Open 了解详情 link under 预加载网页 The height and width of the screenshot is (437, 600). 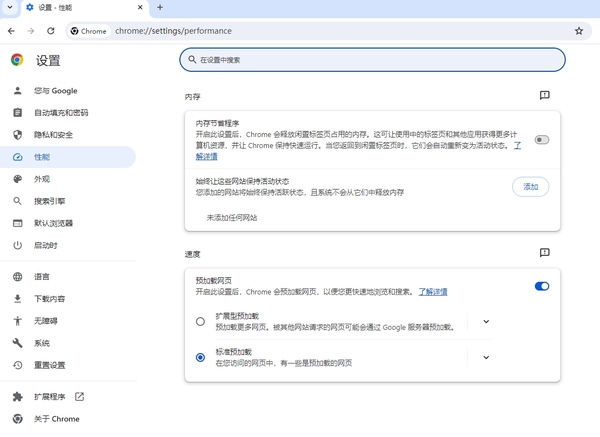pos(432,292)
